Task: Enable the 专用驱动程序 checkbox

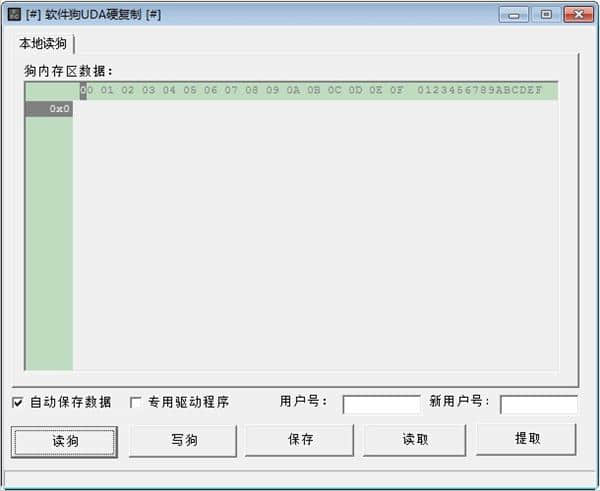Action: click(136, 403)
